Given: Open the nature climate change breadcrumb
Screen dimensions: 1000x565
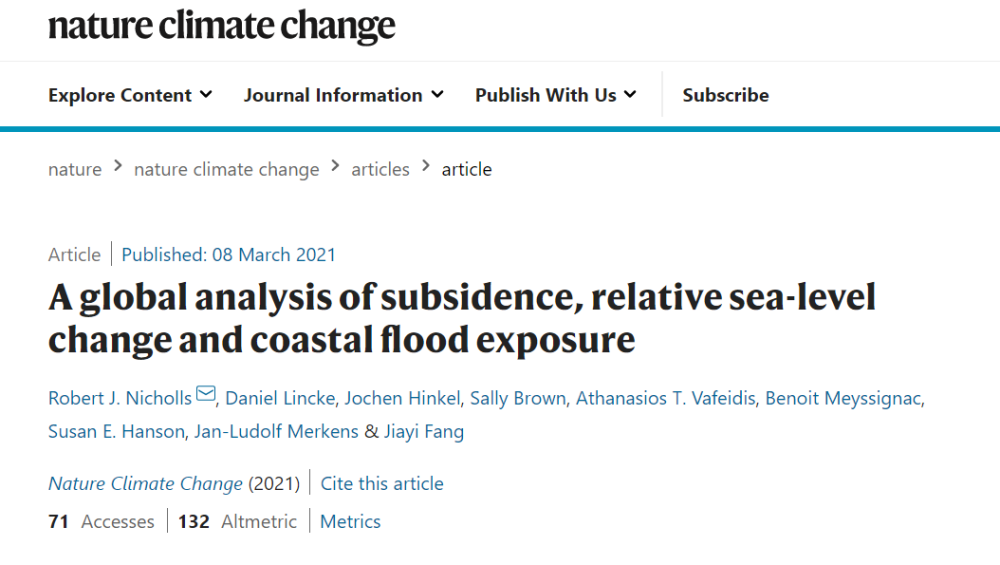Looking at the screenshot, I should (x=226, y=169).
